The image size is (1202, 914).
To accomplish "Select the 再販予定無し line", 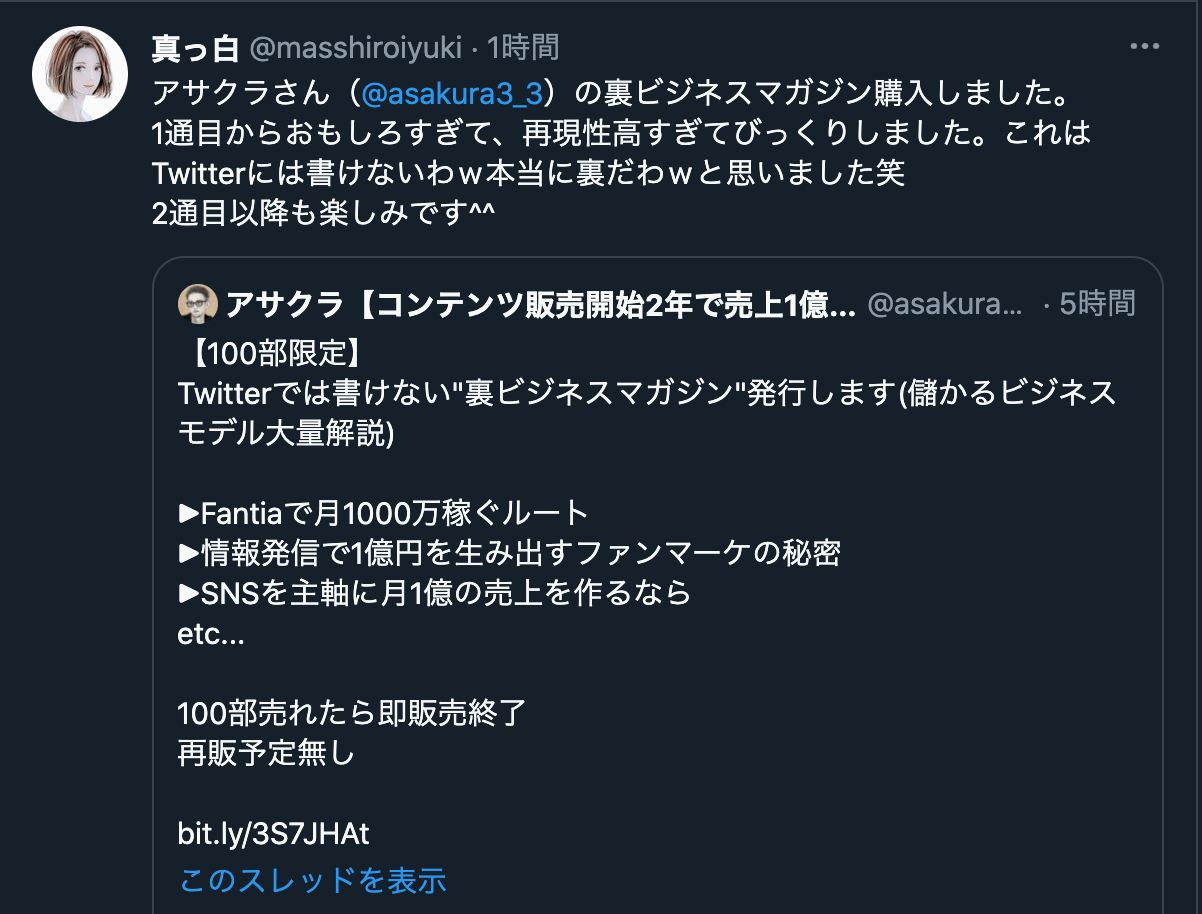I will coord(266,753).
